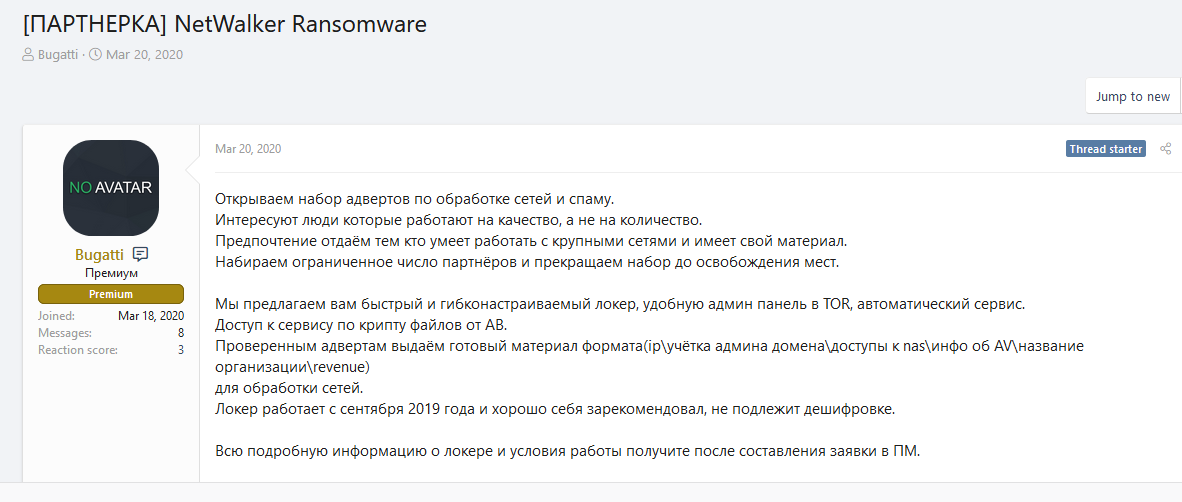This screenshot has height=502, width=1182.
Task: Open the post permalink date above the message
Action: click(x=248, y=149)
